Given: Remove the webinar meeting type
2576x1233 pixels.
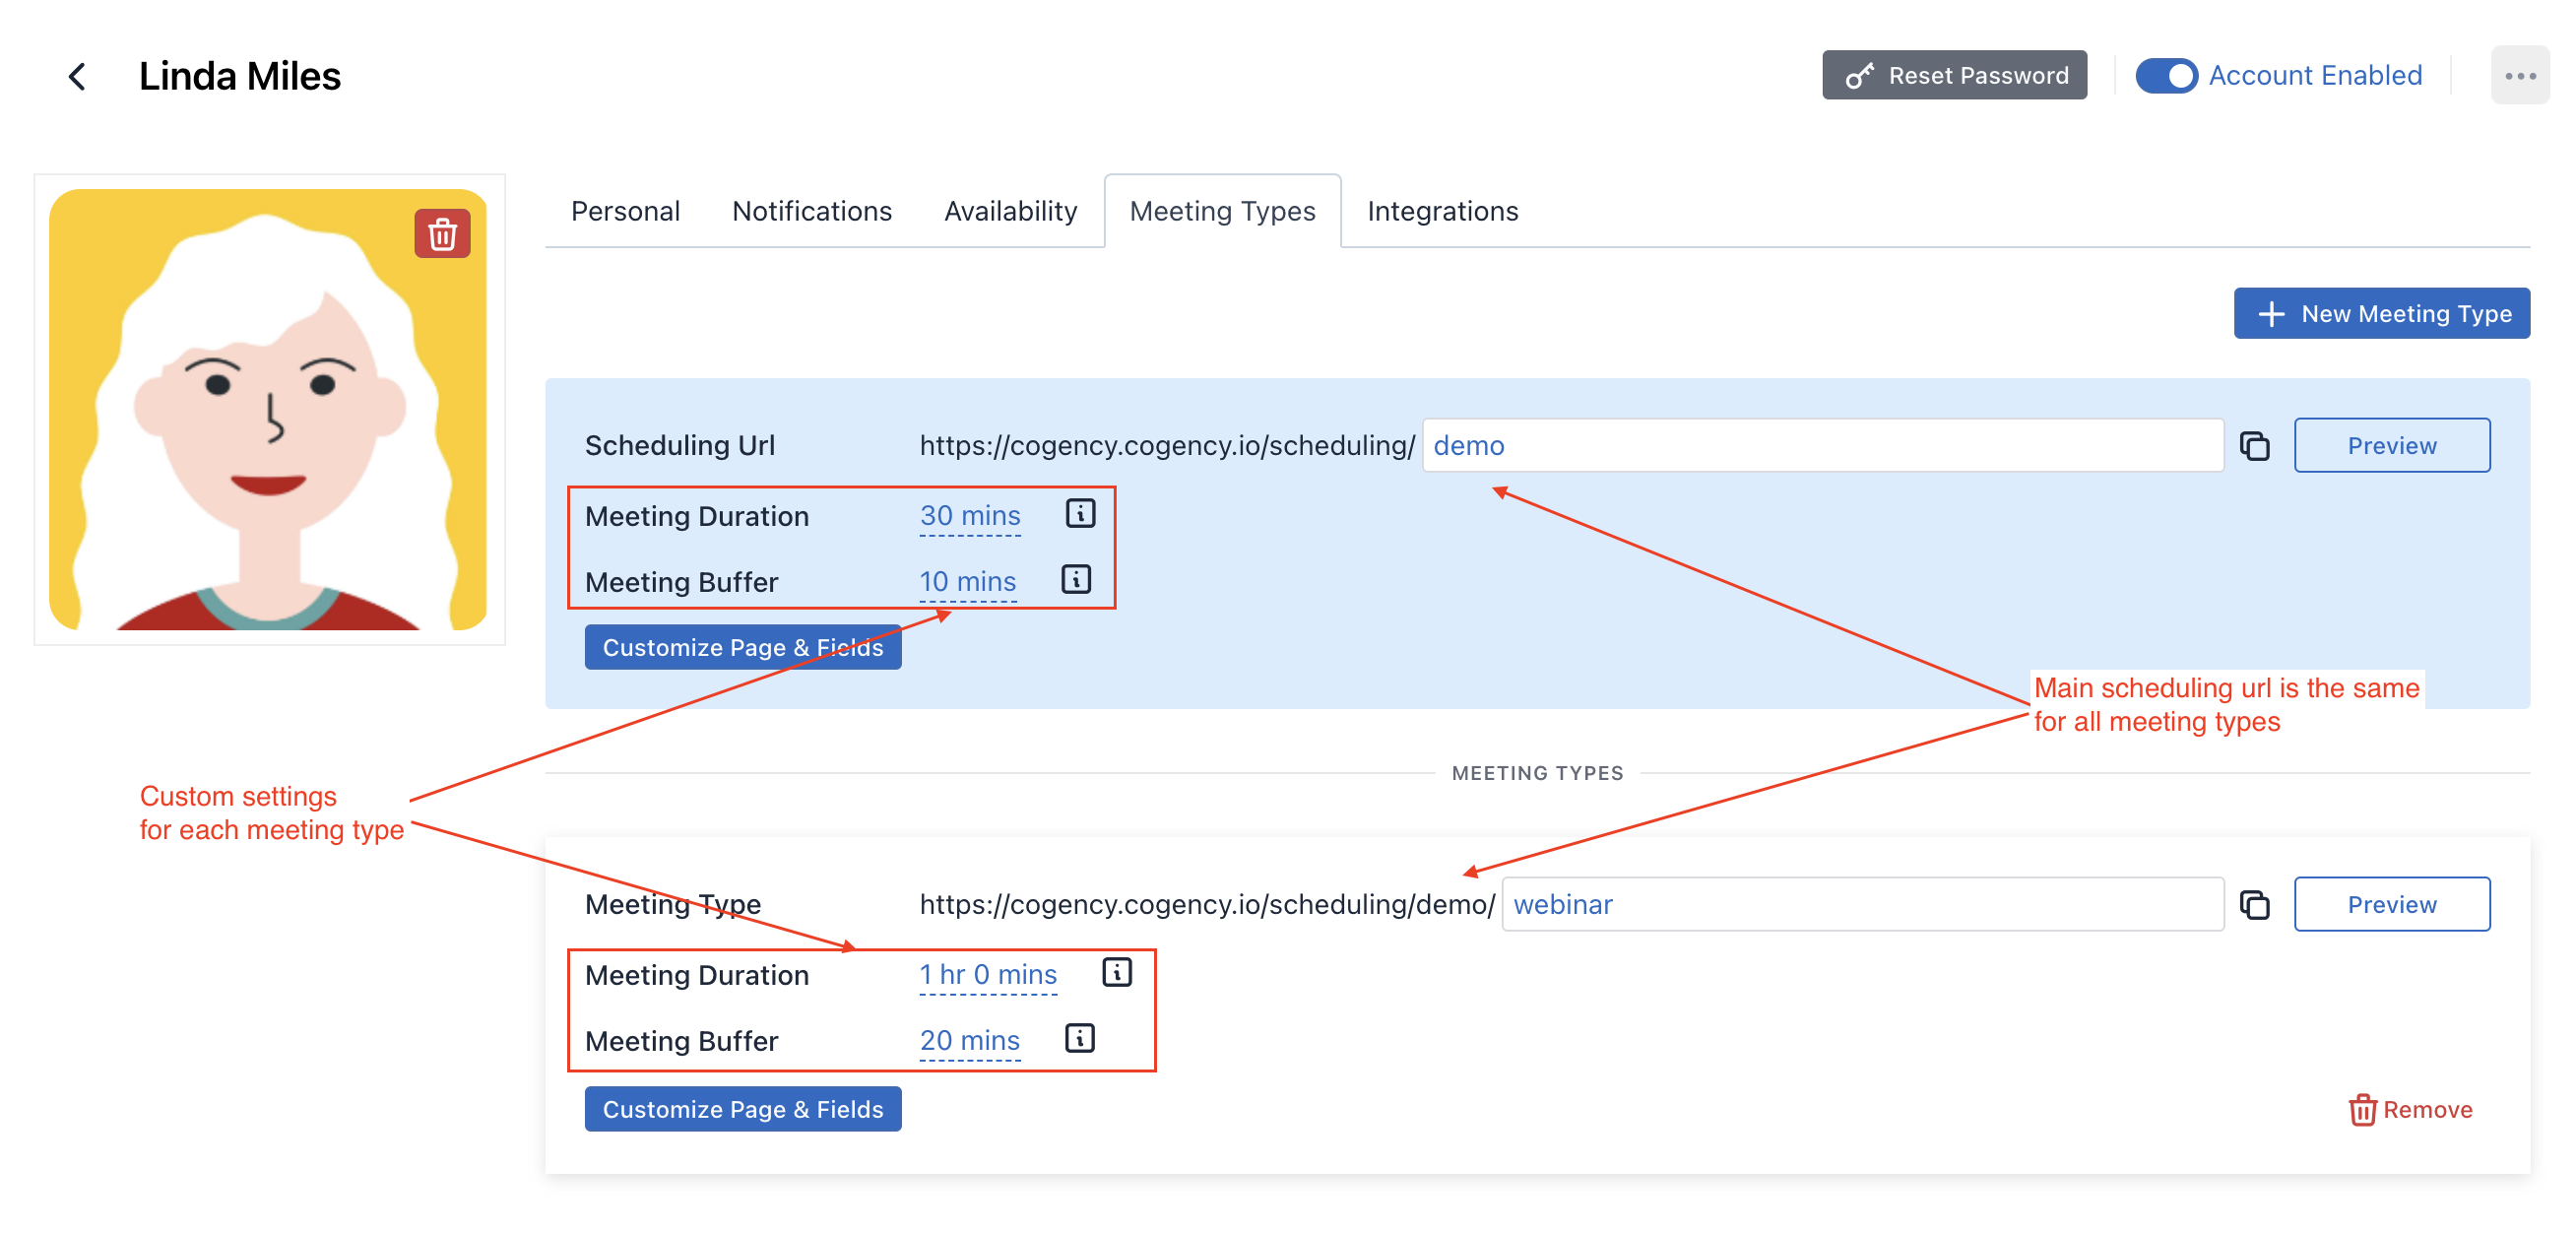Looking at the screenshot, I should coord(2410,1110).
